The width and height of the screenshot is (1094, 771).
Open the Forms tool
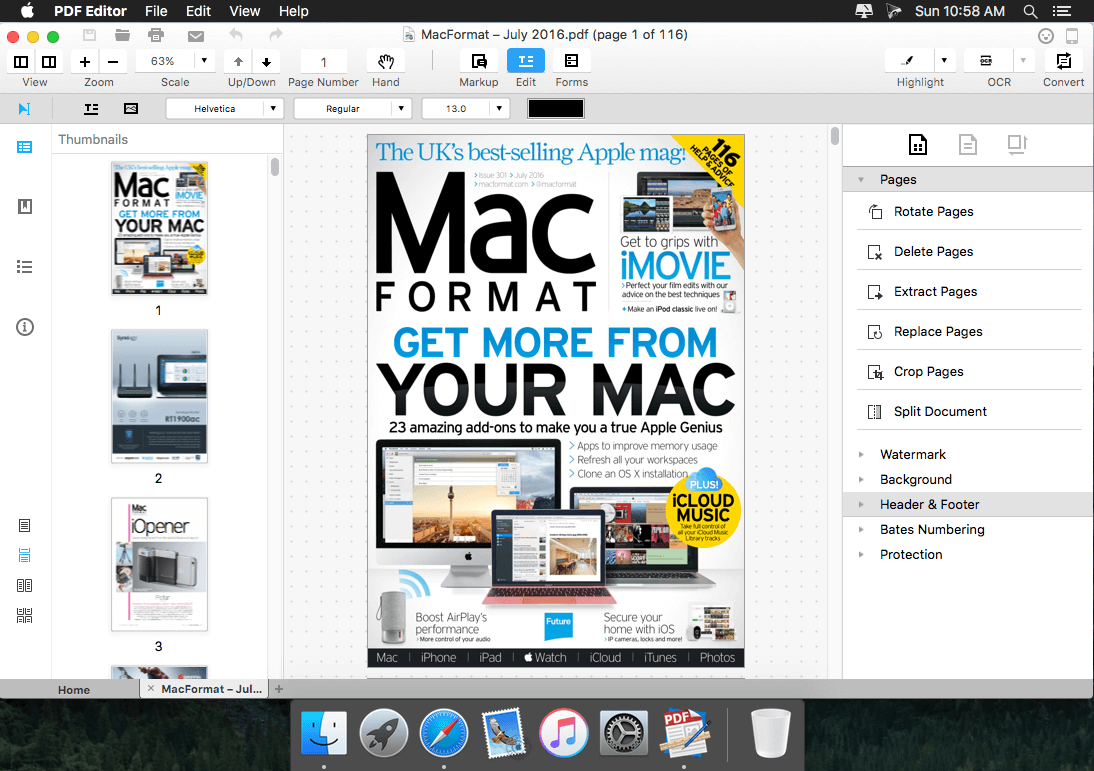pos(571,61)
